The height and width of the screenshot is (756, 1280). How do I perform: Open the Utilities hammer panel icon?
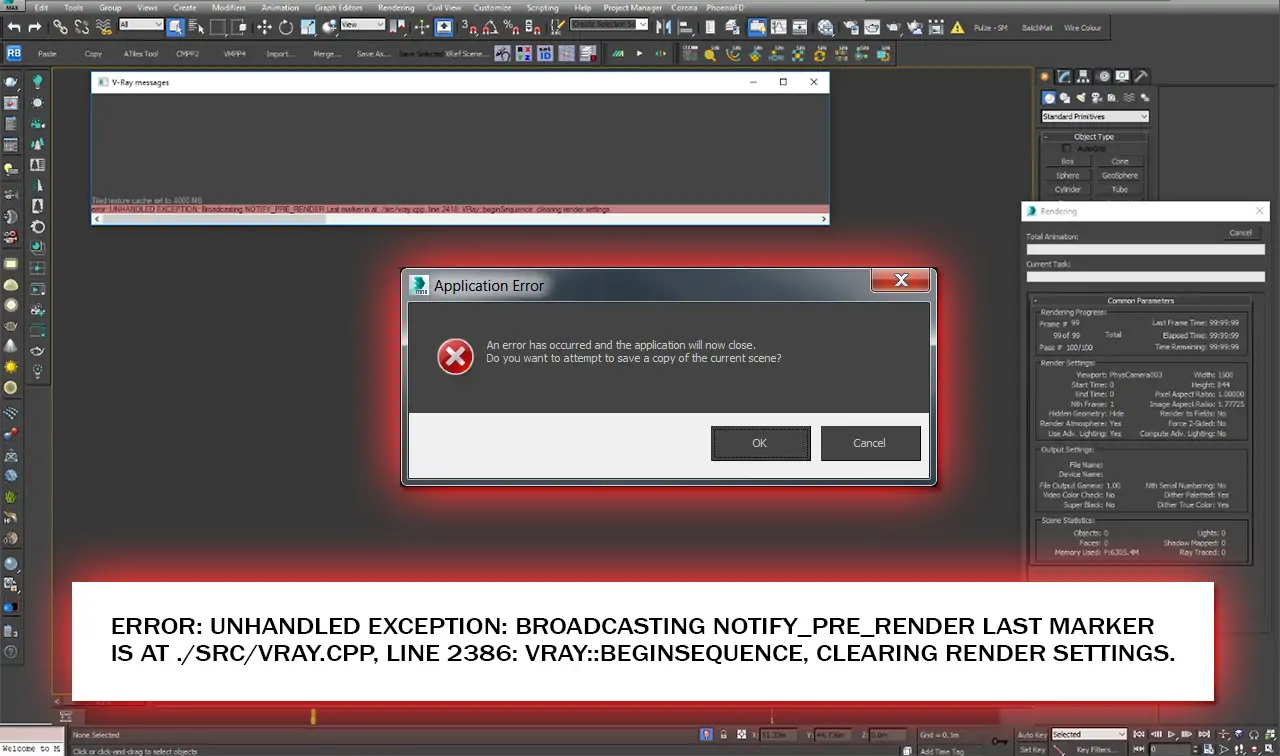pos(1140,76)
